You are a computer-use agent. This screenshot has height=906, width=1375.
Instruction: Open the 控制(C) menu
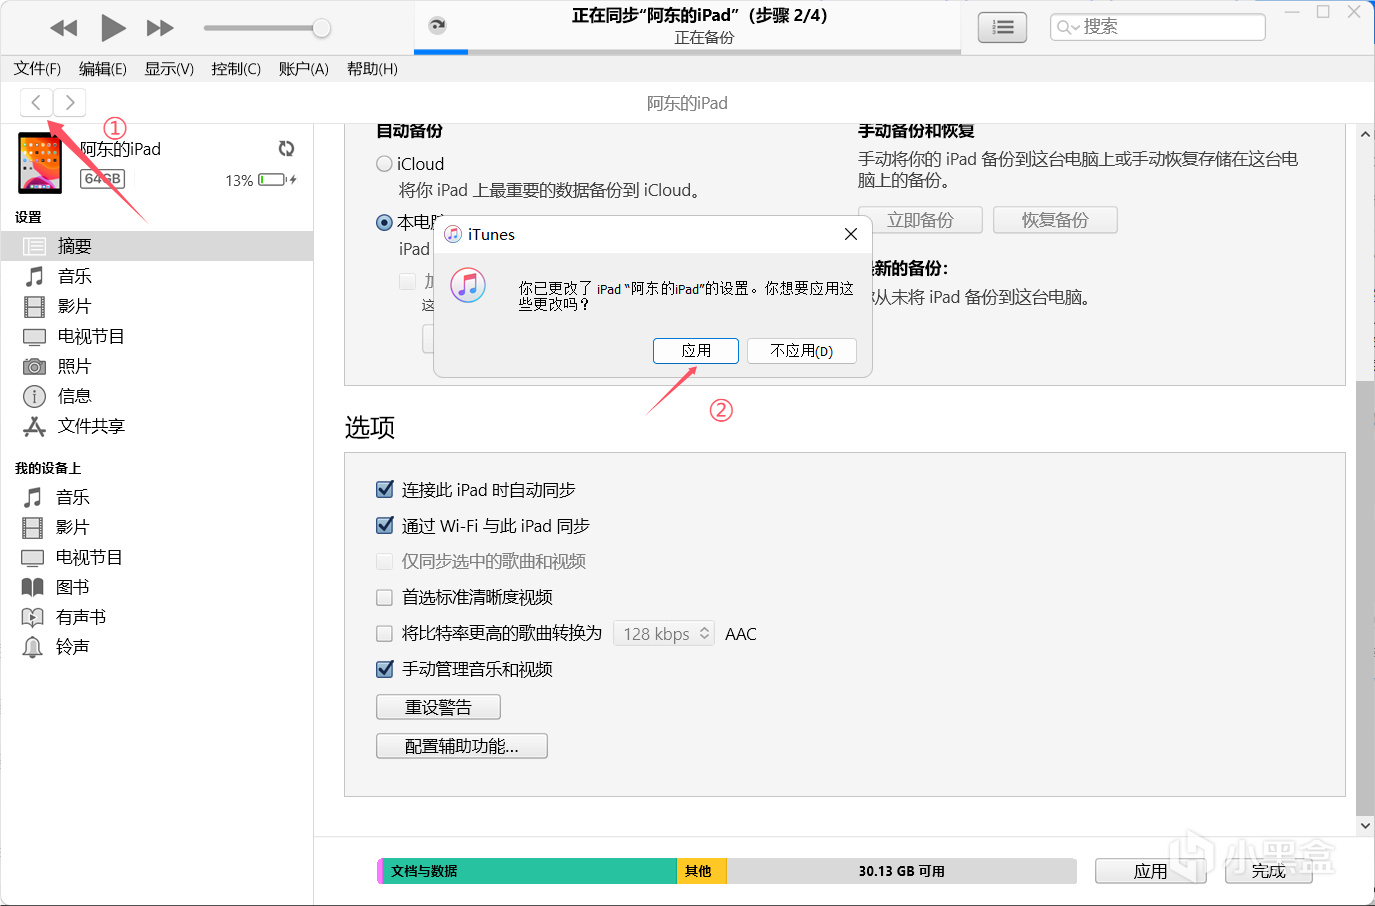(236, 69)
